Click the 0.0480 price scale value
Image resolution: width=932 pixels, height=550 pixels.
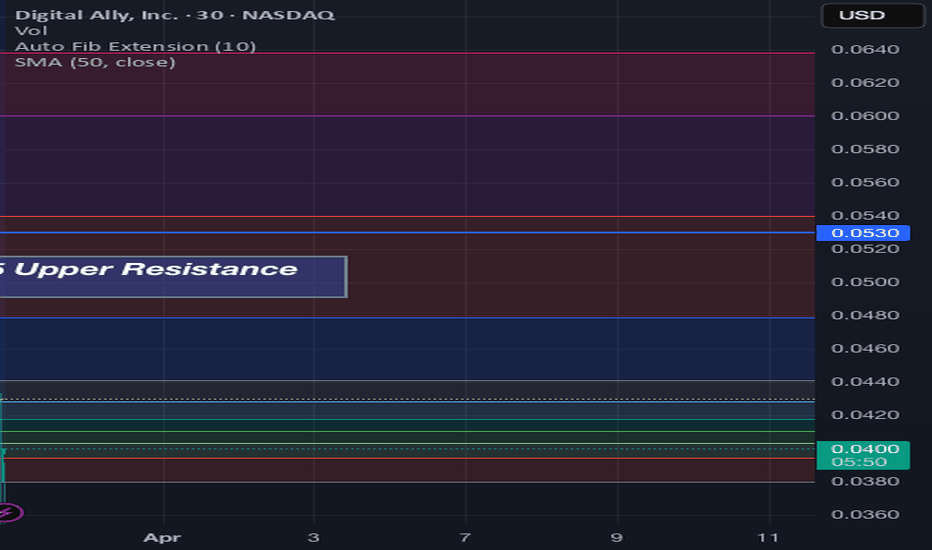[x=865, y=315]
